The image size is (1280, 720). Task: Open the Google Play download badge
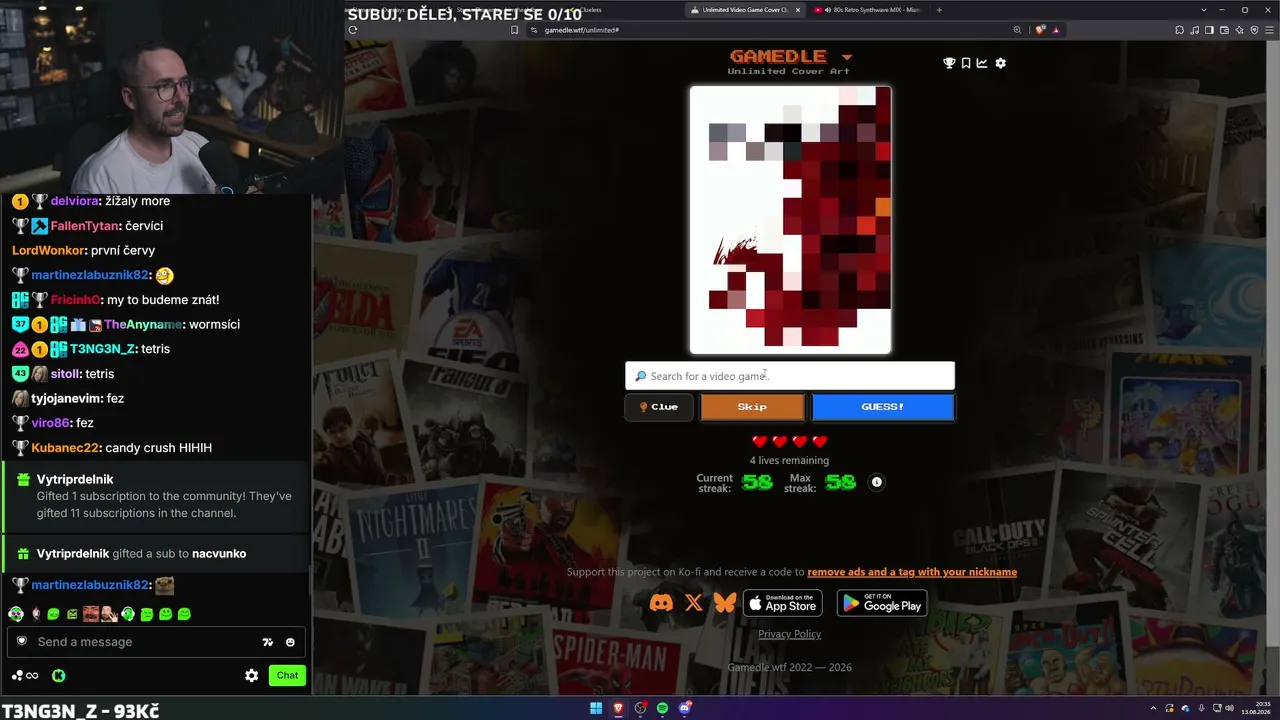pos(882,603)
